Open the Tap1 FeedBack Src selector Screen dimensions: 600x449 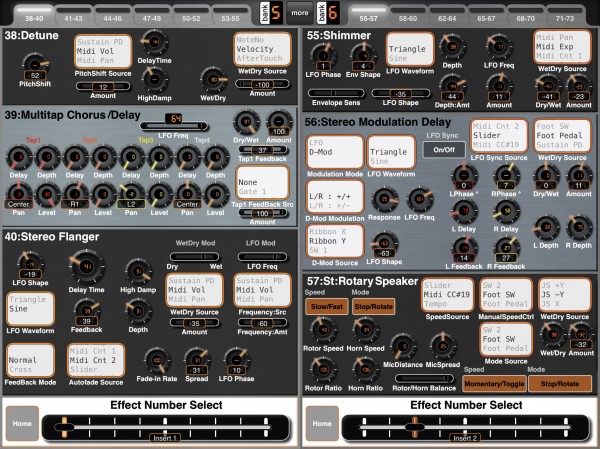point(262,183)
